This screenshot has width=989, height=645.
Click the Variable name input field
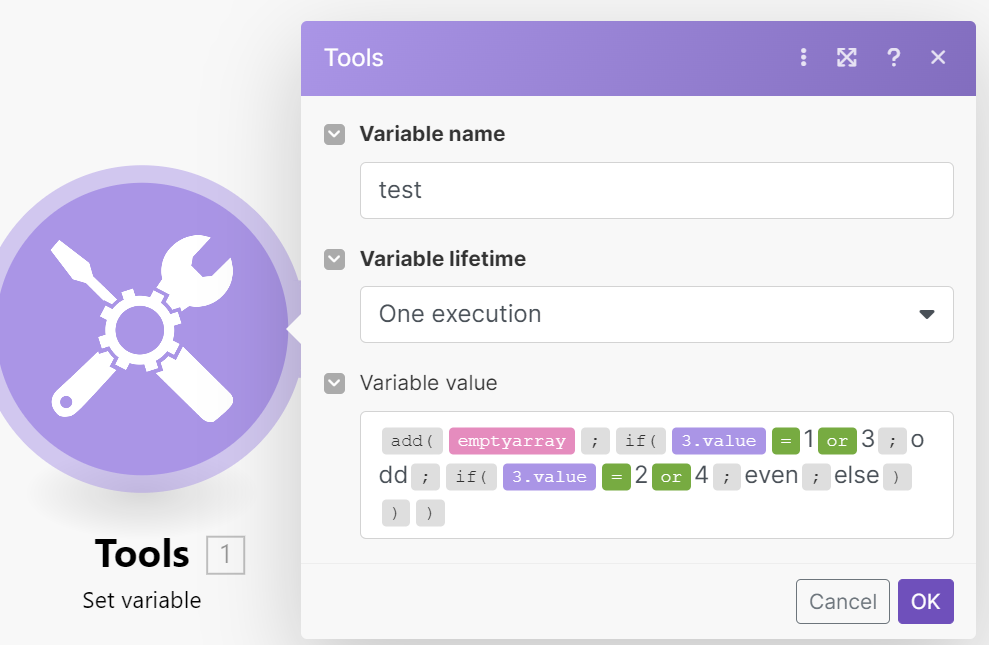(x=656, y=190)
